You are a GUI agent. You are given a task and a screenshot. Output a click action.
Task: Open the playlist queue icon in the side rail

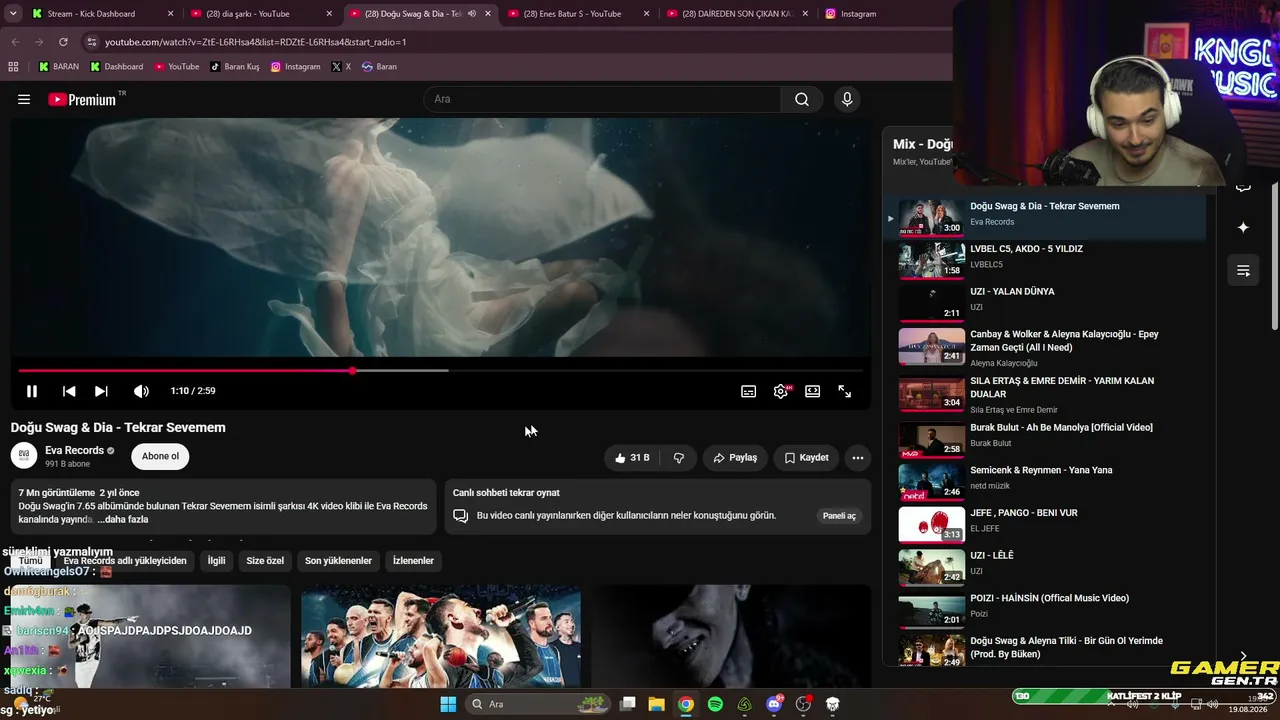[x=1243, y=270]
